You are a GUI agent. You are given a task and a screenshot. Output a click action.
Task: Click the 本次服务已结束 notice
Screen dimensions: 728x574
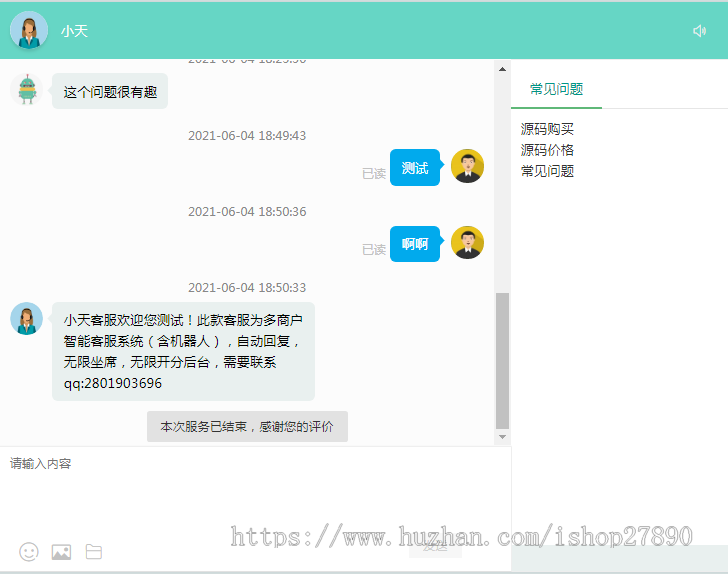247,426
